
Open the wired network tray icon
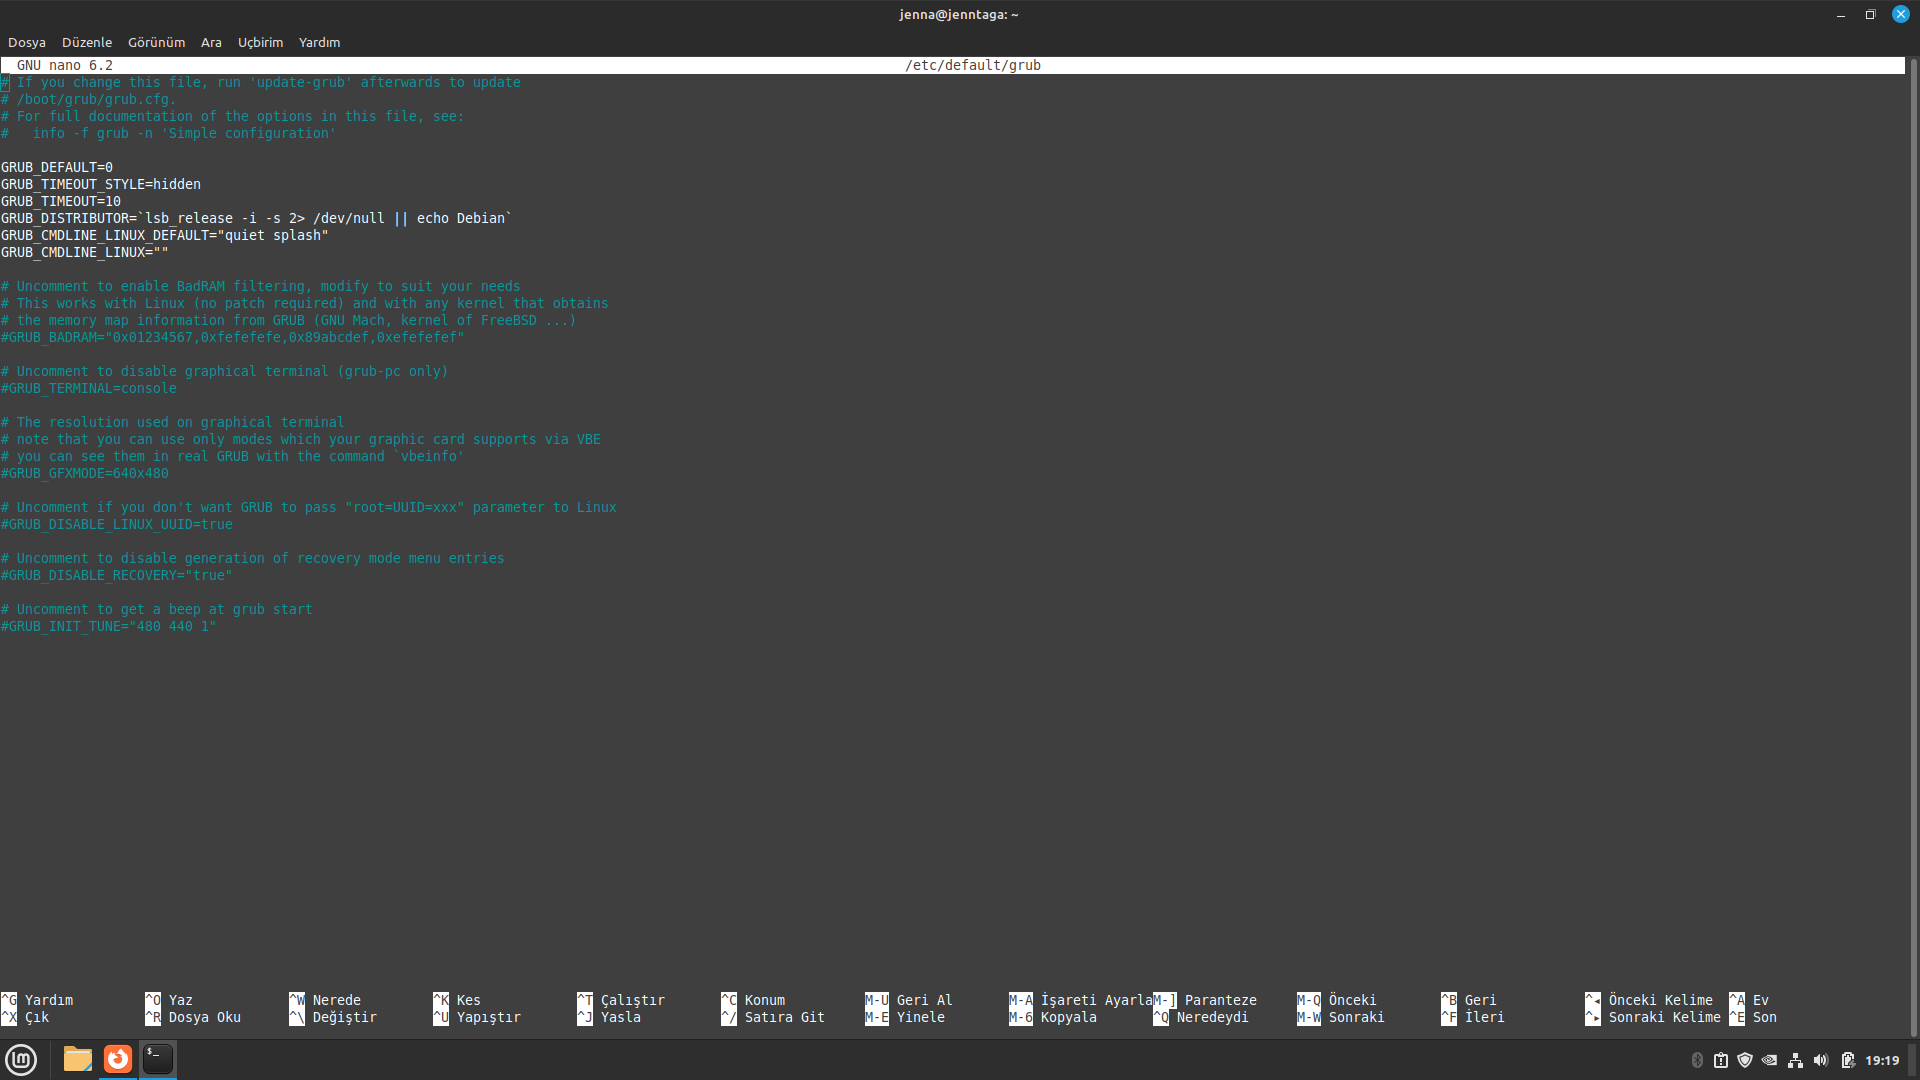pos(1796,1060)
